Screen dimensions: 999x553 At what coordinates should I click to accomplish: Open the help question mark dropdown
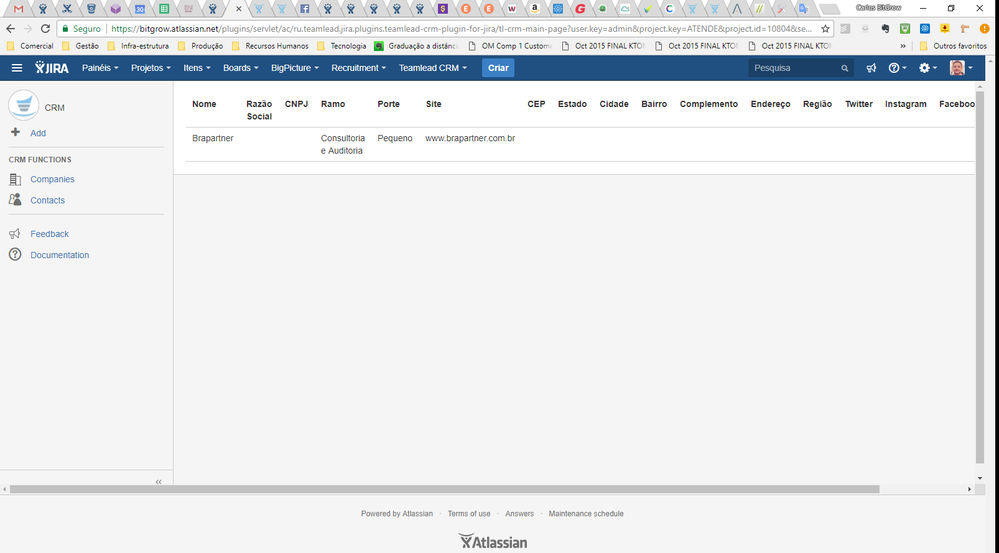(897, 68)
